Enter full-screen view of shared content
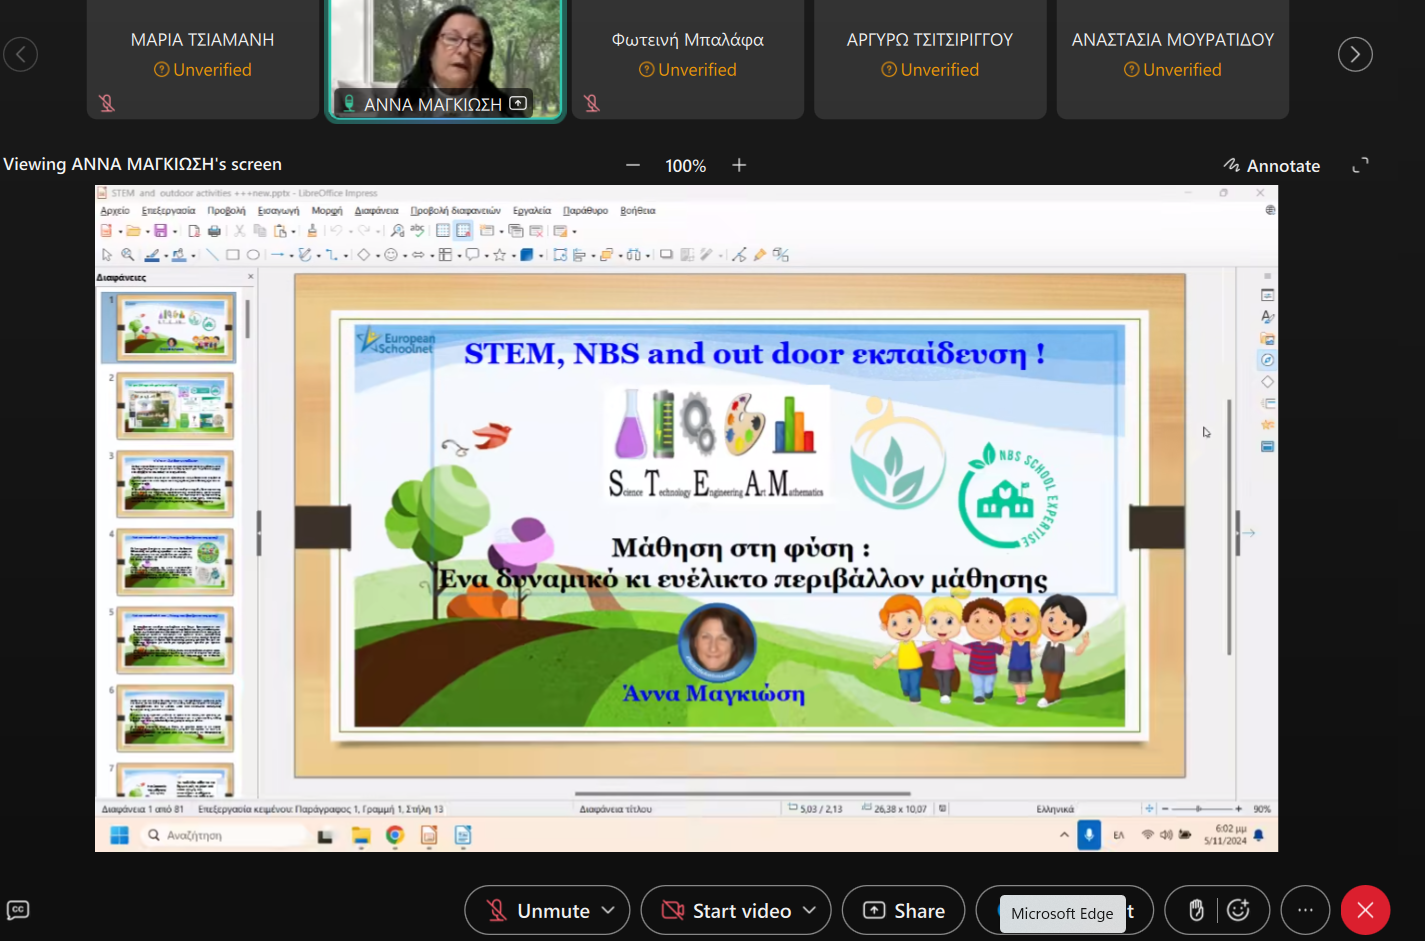Screen dimensions: 1425x941 pyautogui.click(x=1360, y=165)
